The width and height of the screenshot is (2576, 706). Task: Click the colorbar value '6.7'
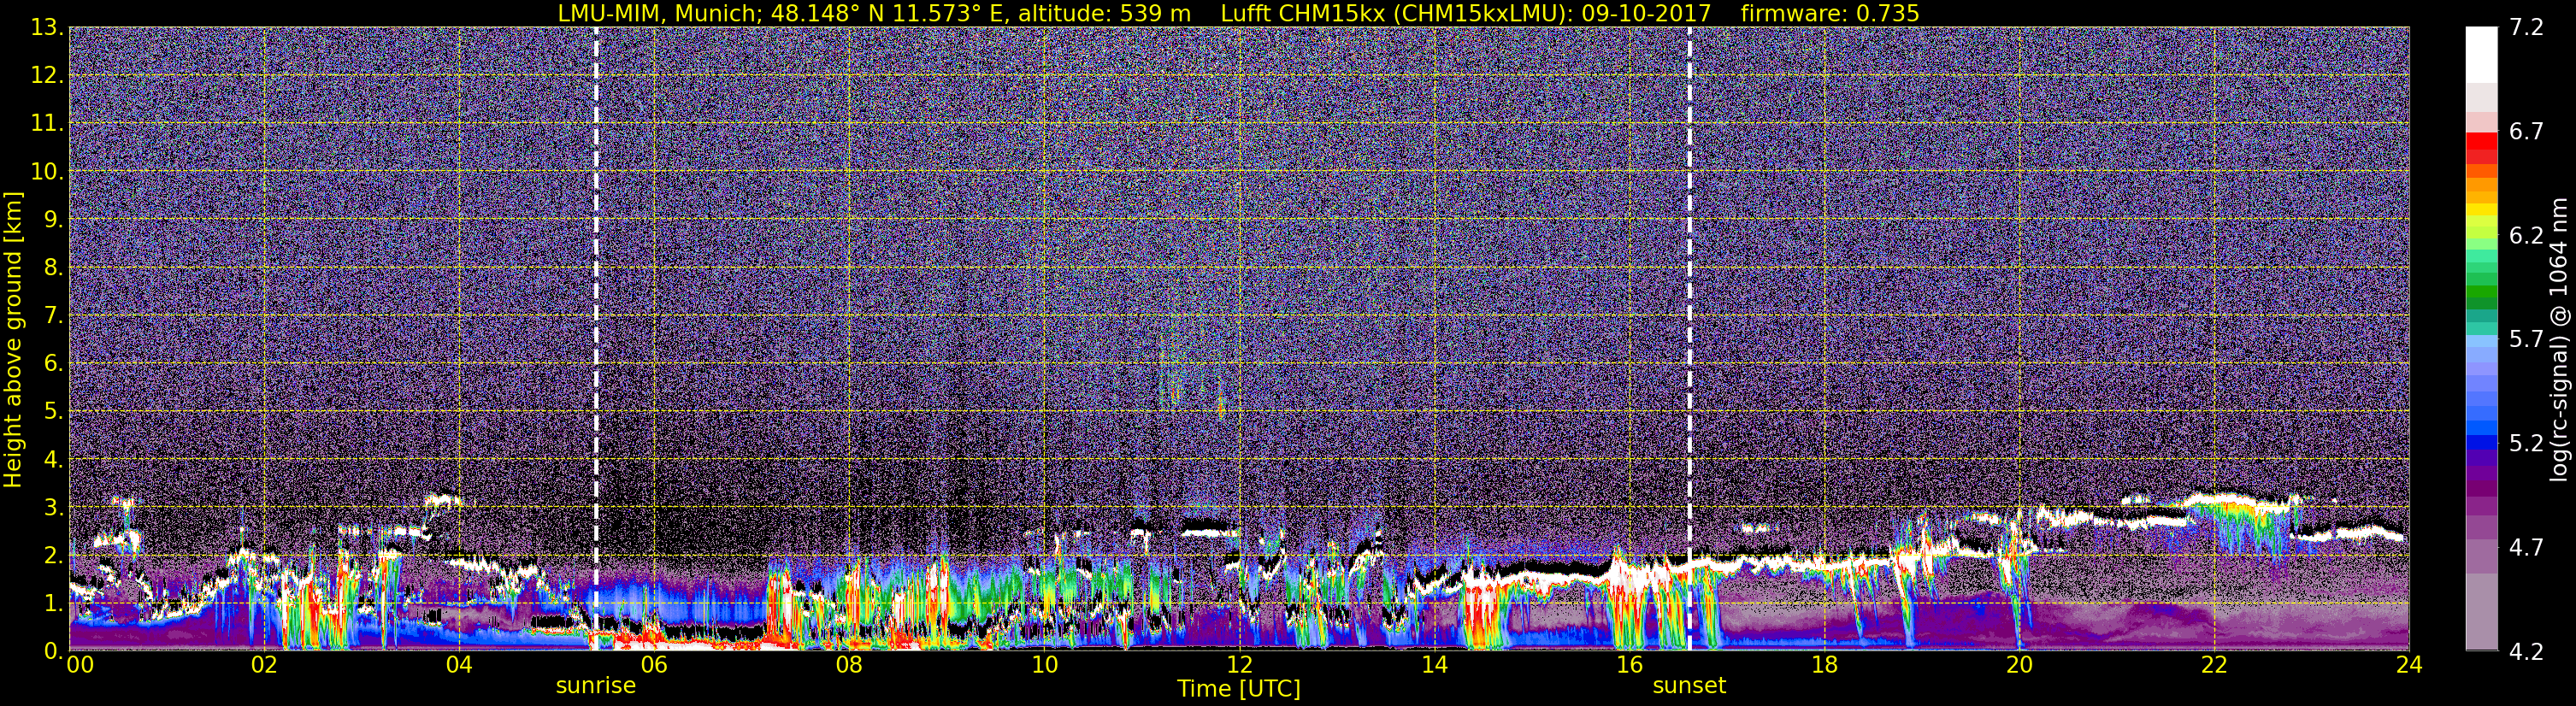(x=2526, y=132)
